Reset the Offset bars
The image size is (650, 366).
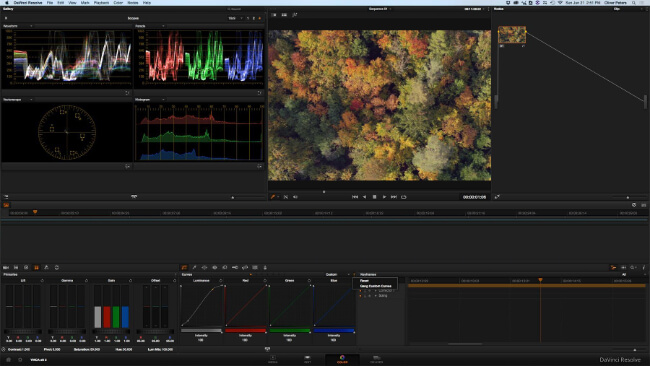[175, 281]
